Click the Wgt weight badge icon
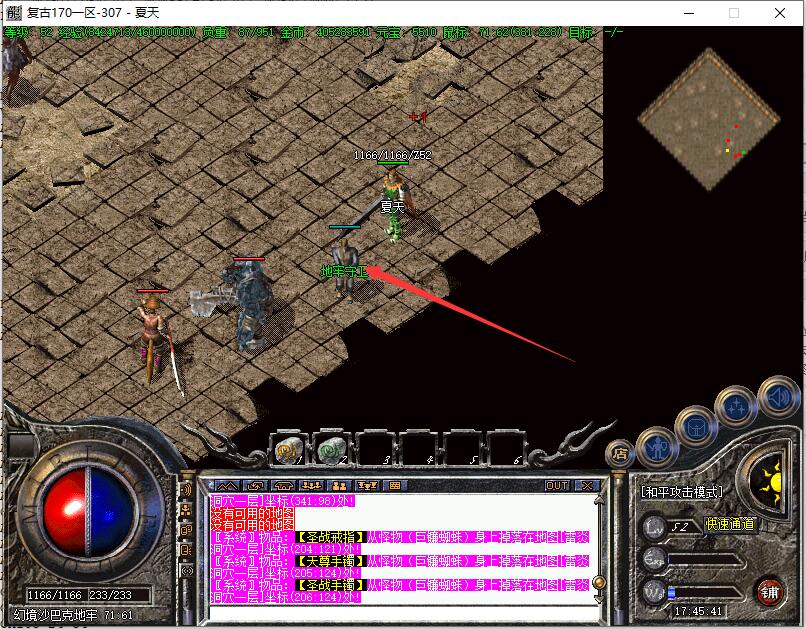 point(654,591)
